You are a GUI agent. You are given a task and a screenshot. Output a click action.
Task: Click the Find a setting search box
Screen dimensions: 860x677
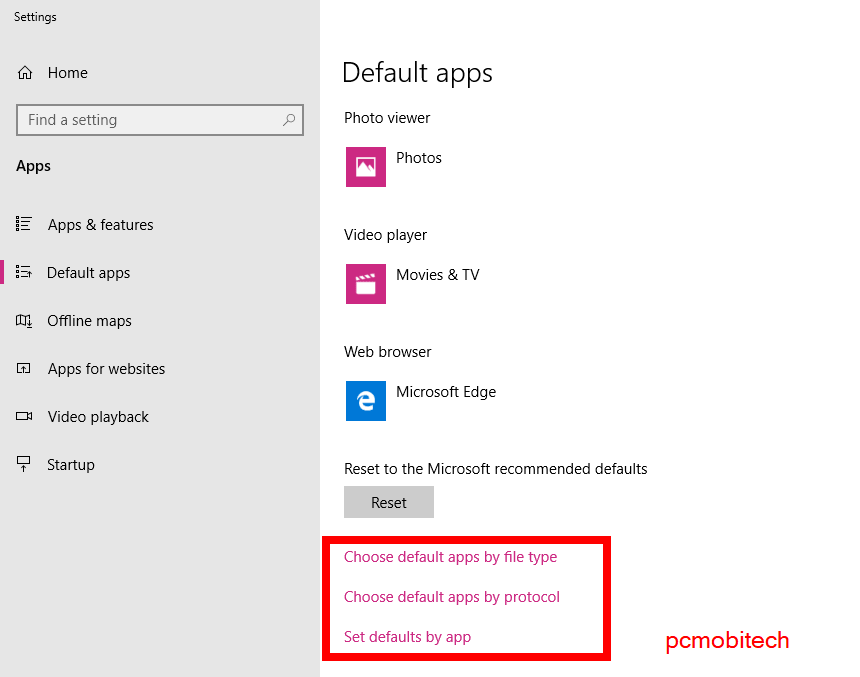pos(160,120)
